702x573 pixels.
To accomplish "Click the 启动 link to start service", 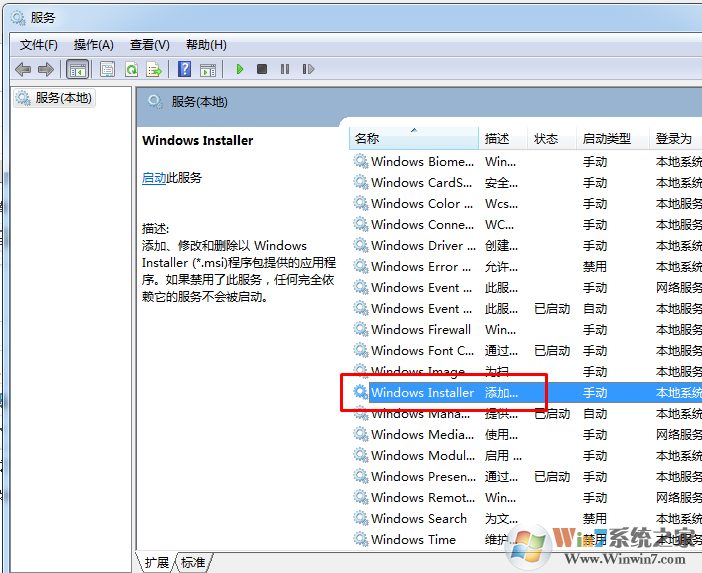I will (154, 177).
